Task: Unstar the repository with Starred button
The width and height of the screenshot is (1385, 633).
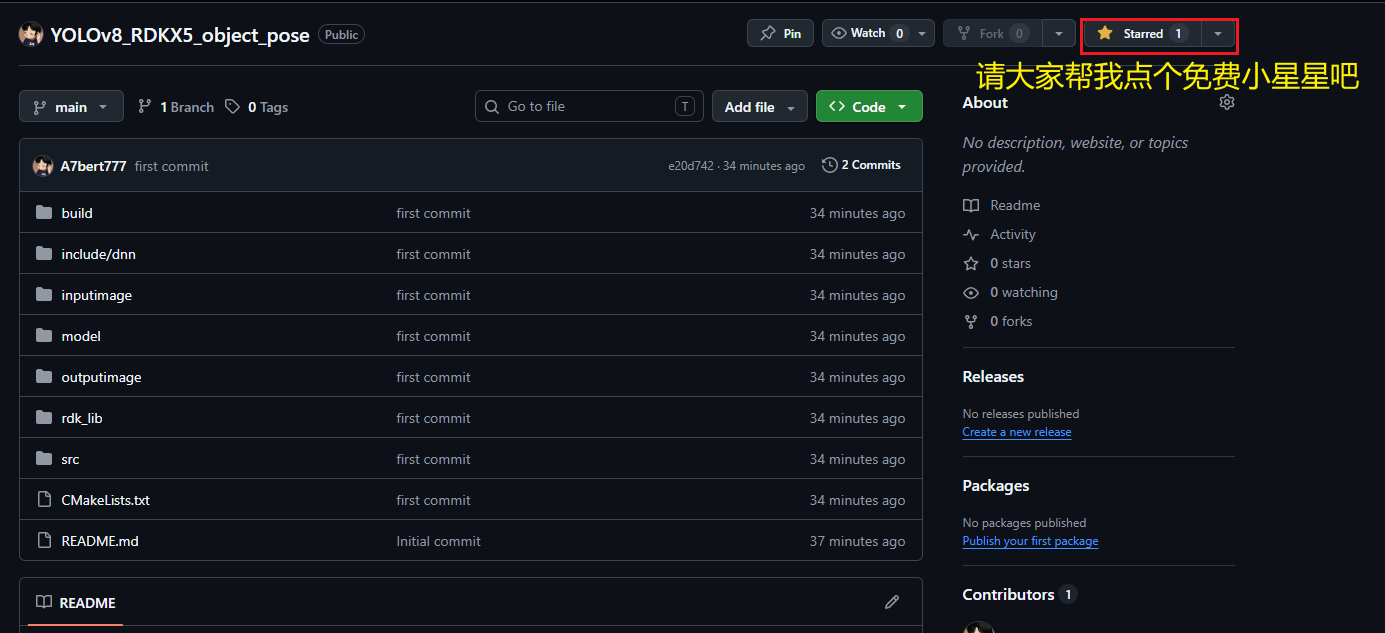Action: click(1141, 33)
